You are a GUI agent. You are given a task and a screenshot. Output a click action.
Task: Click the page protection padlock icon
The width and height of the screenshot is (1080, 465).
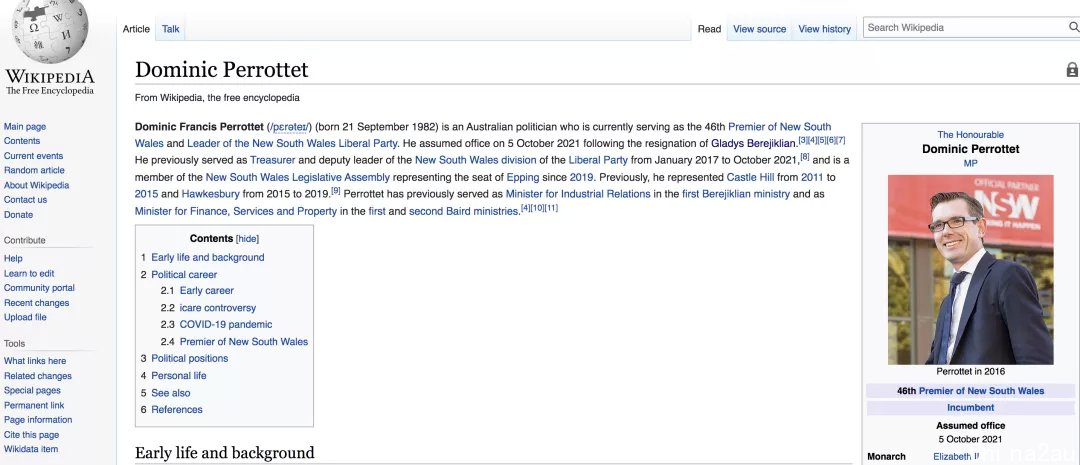[1072, 70]
